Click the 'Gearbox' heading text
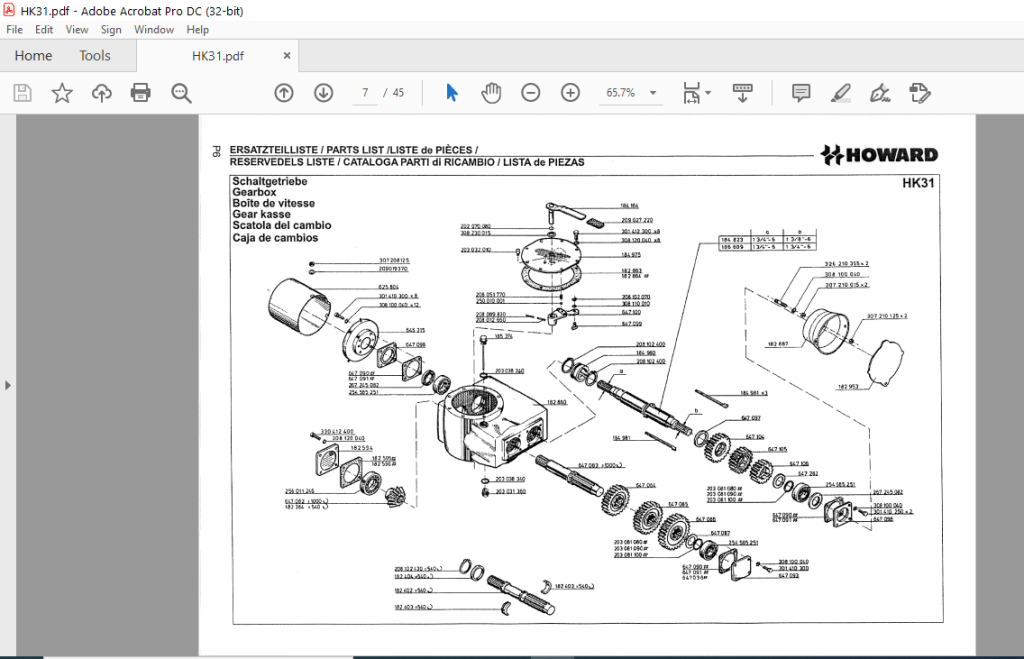 click(x=254, y=192)
